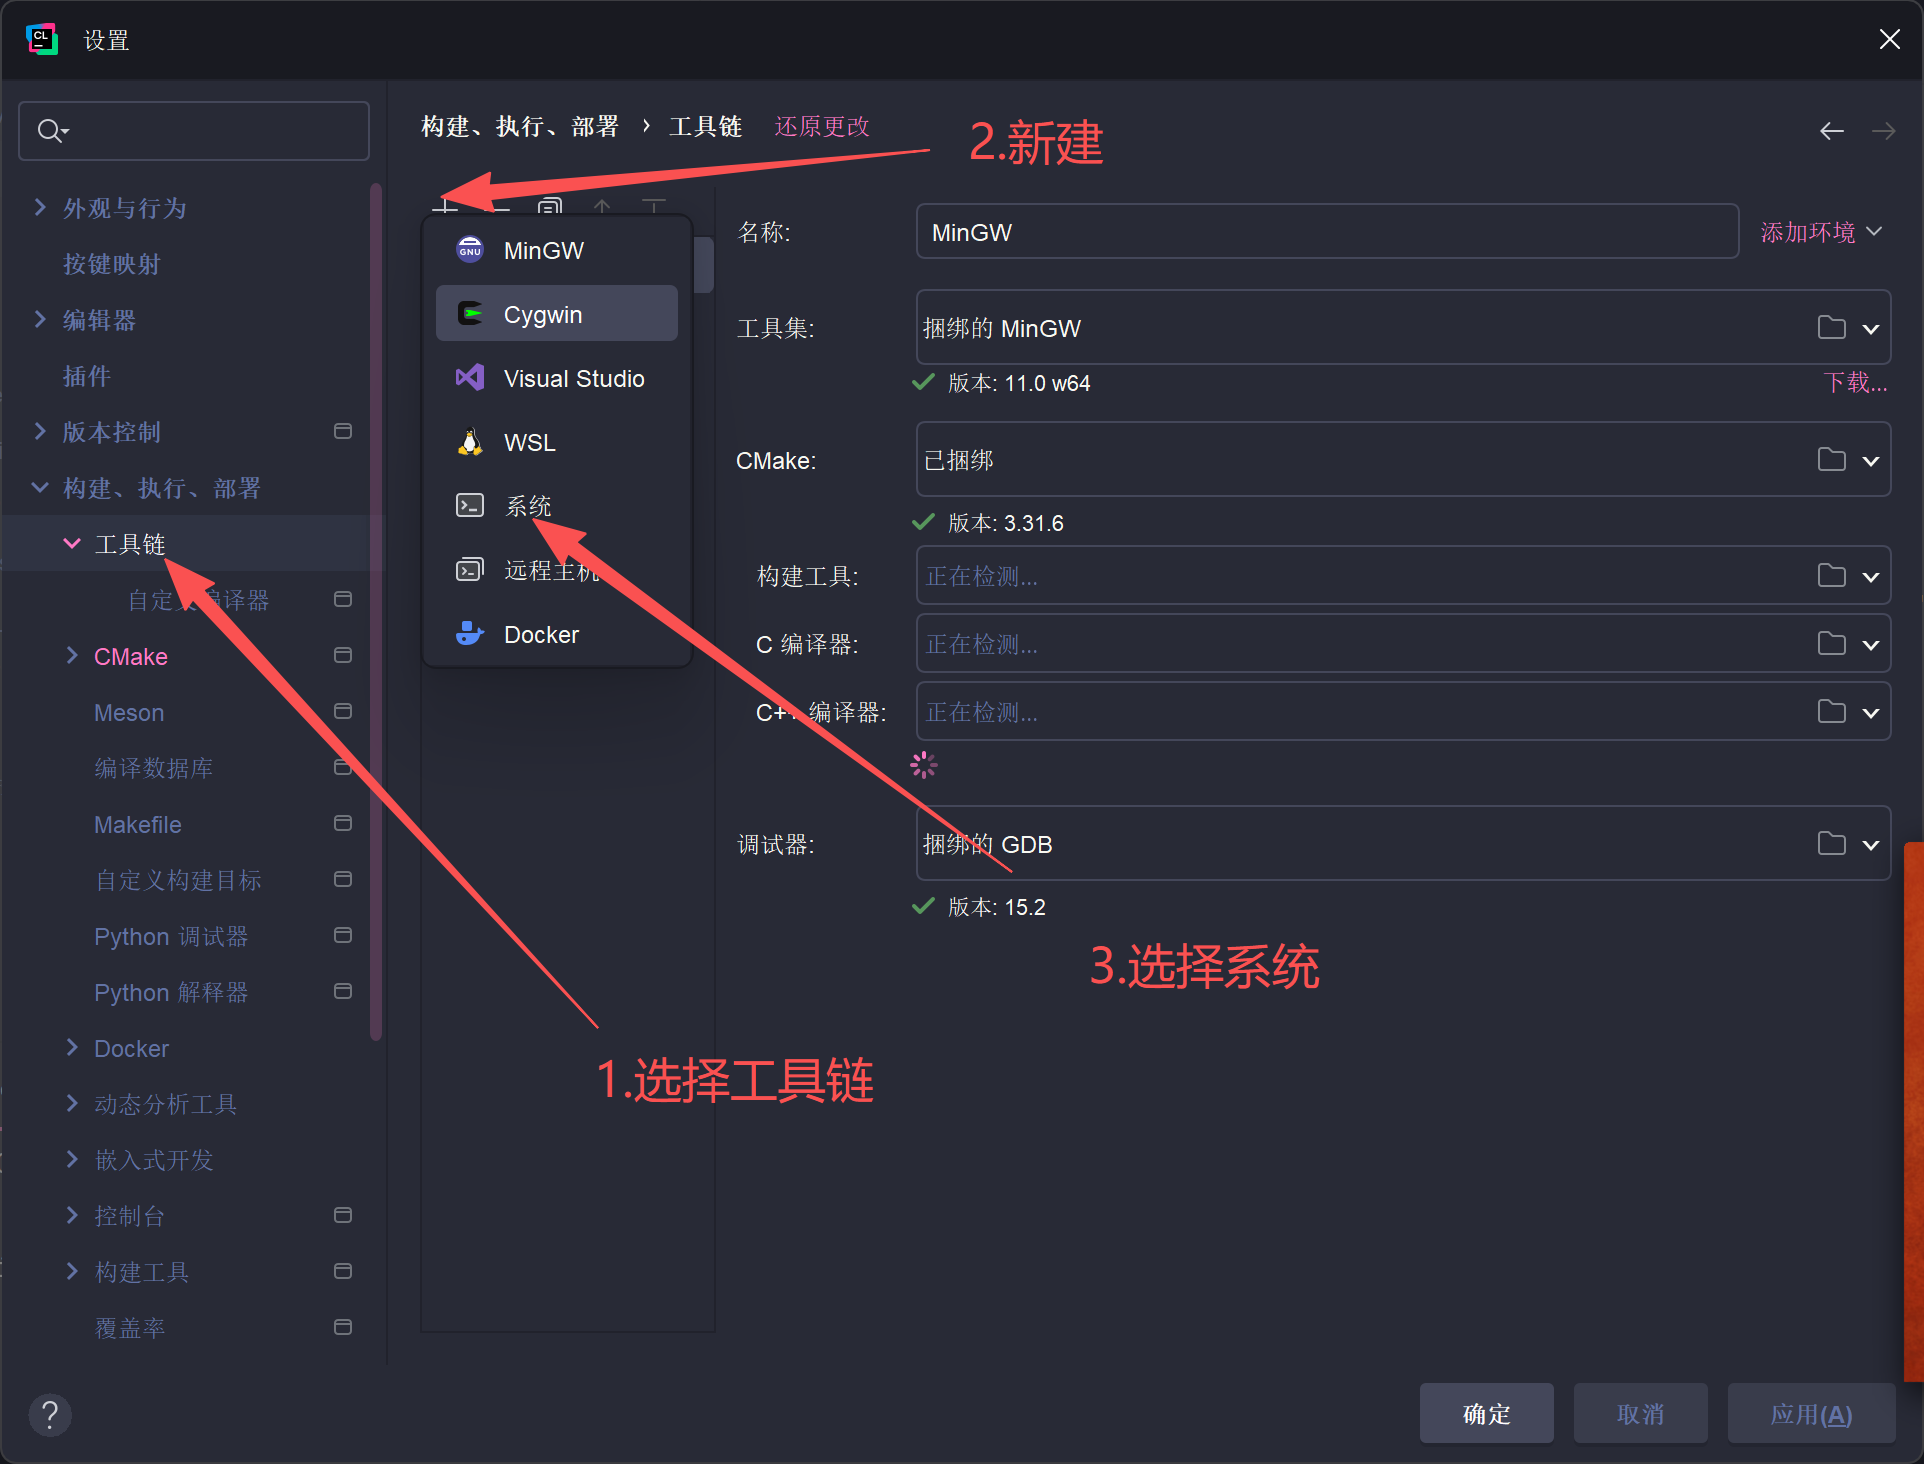Open the C++ 编译器 dropdown arrow
1924x1464 pixels.
[1871, 713]
